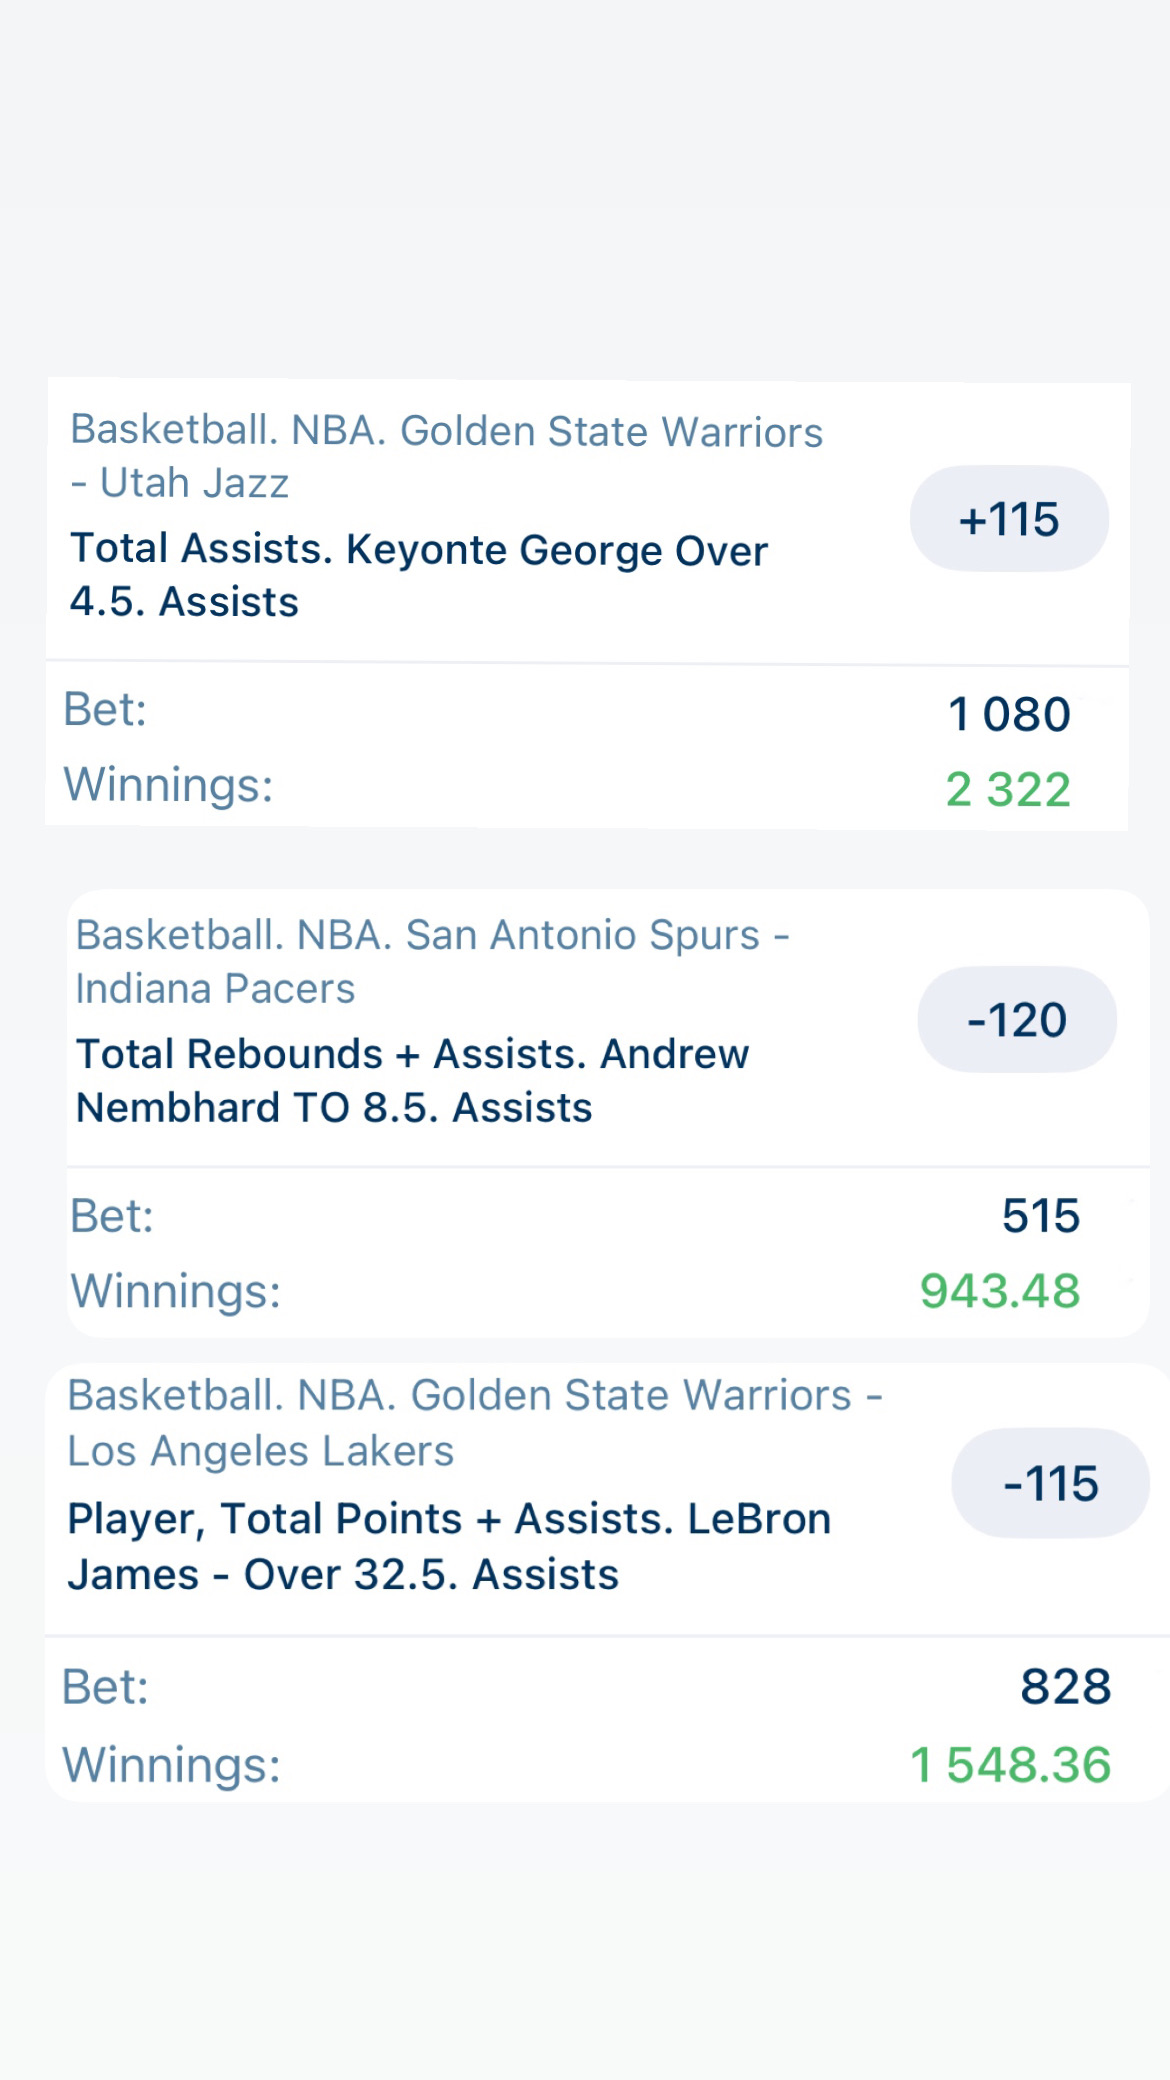Viewport: 1170px width, 2080px height.
Task: Click the Winnings label on the Spurs - Pacers card
Action: click(176, 1291)
